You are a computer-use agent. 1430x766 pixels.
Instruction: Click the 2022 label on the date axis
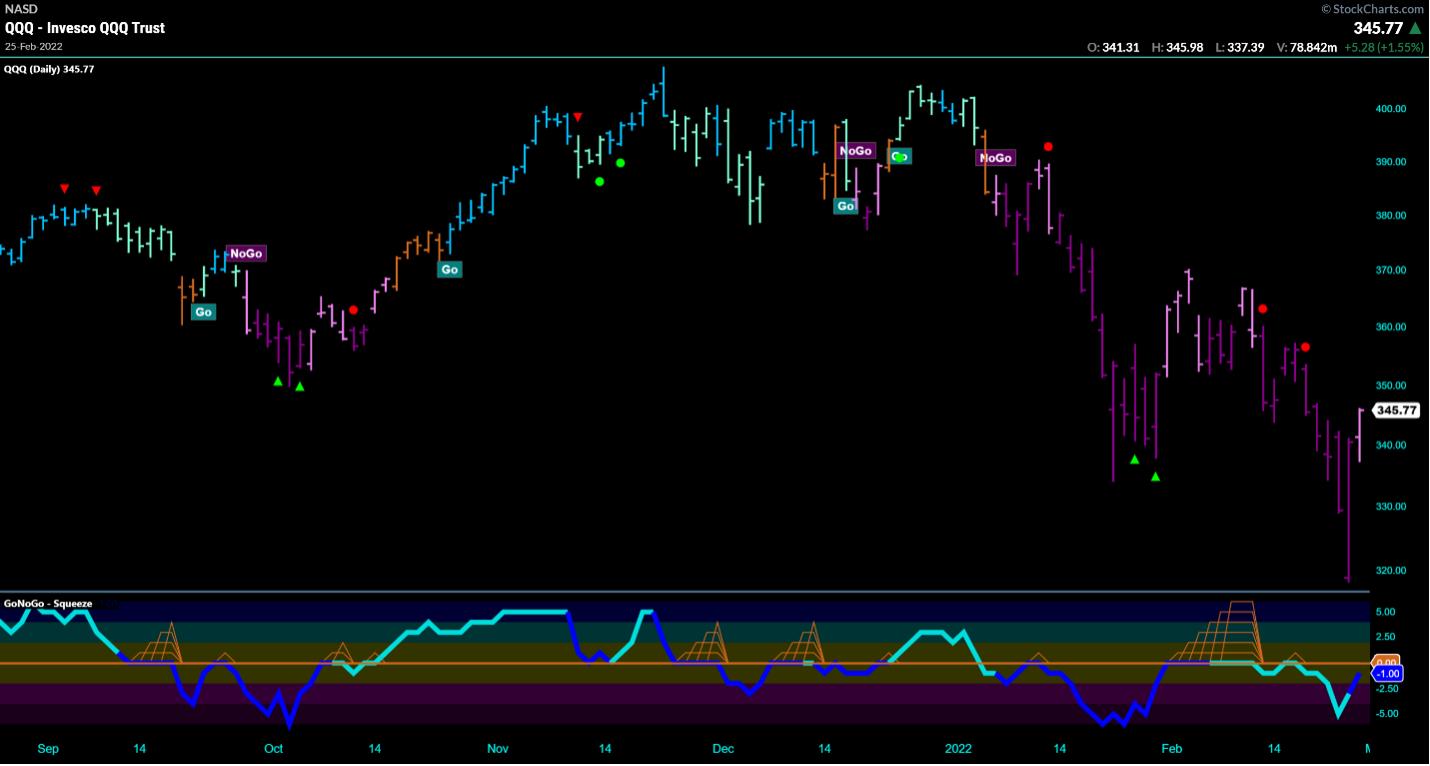(x=958, y=749)
